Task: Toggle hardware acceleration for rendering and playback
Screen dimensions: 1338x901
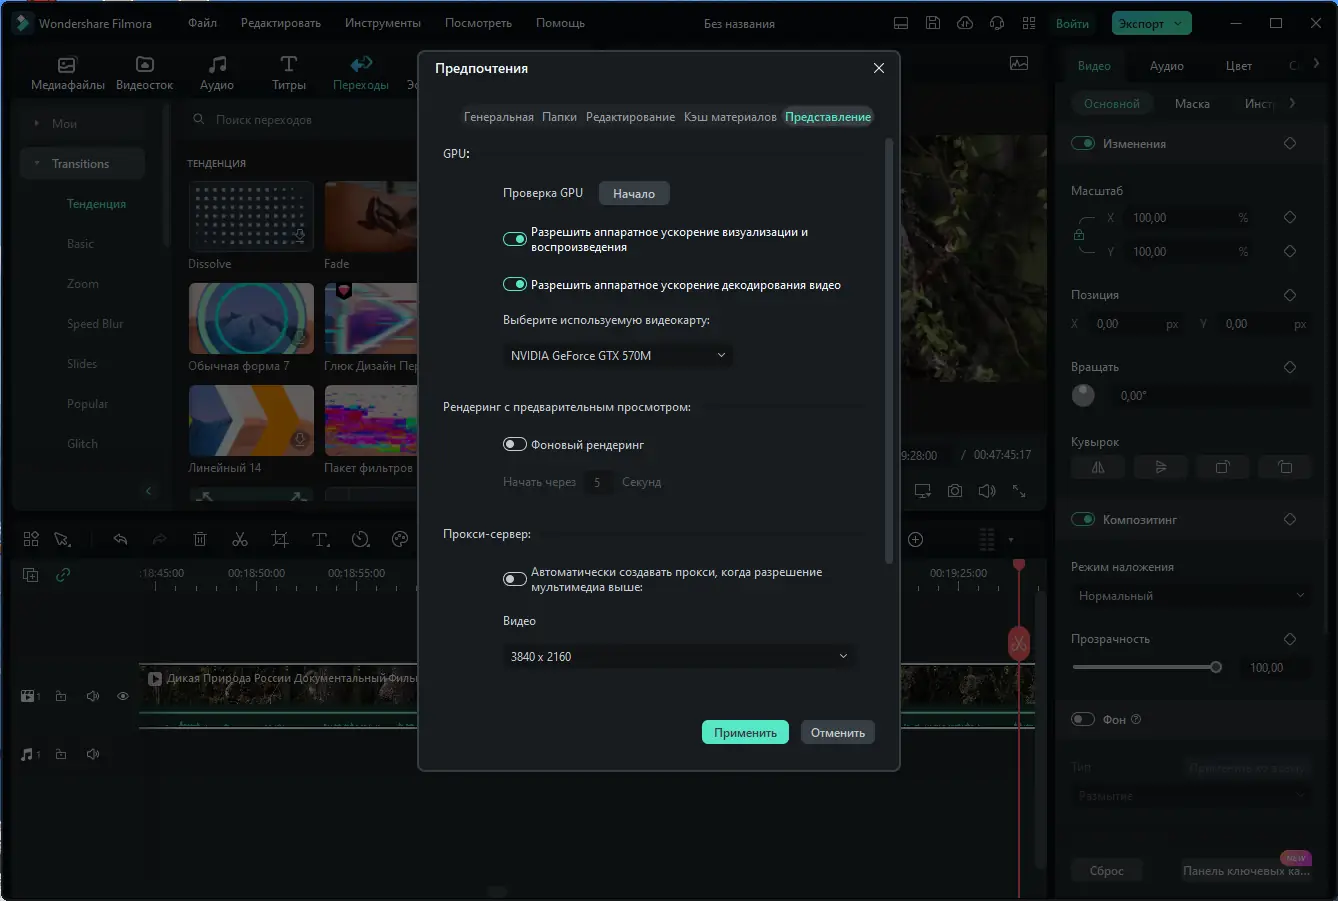Action: 515,239
